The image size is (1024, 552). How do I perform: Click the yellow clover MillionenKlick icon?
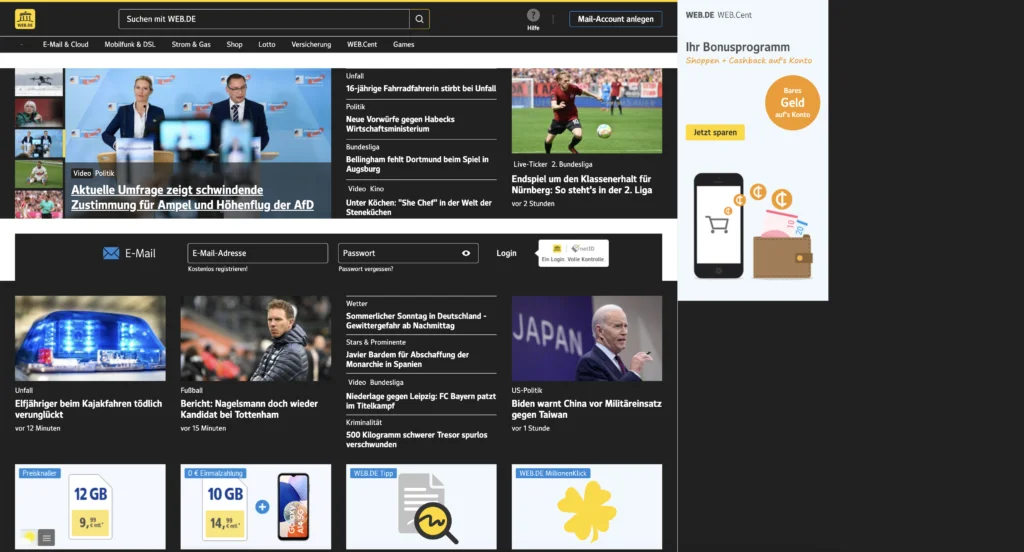click(586, 511)
